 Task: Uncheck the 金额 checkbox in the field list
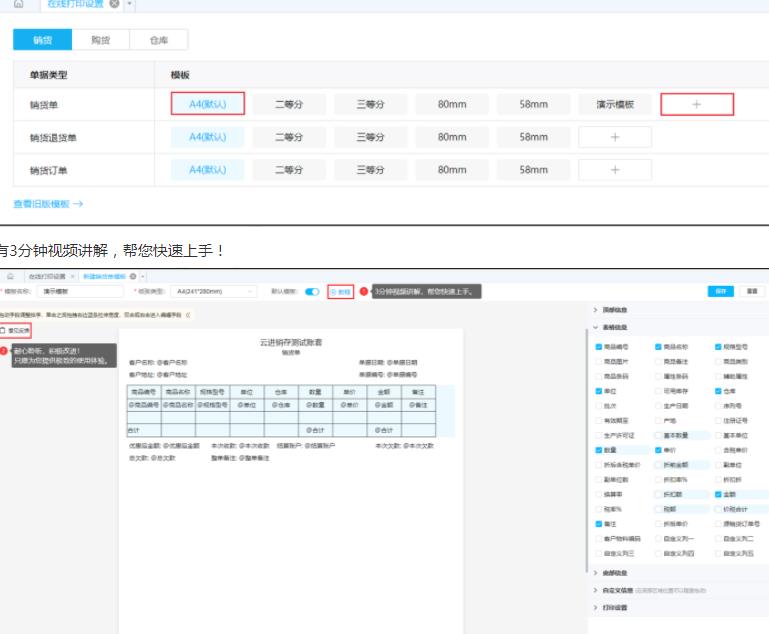[718, 494]
